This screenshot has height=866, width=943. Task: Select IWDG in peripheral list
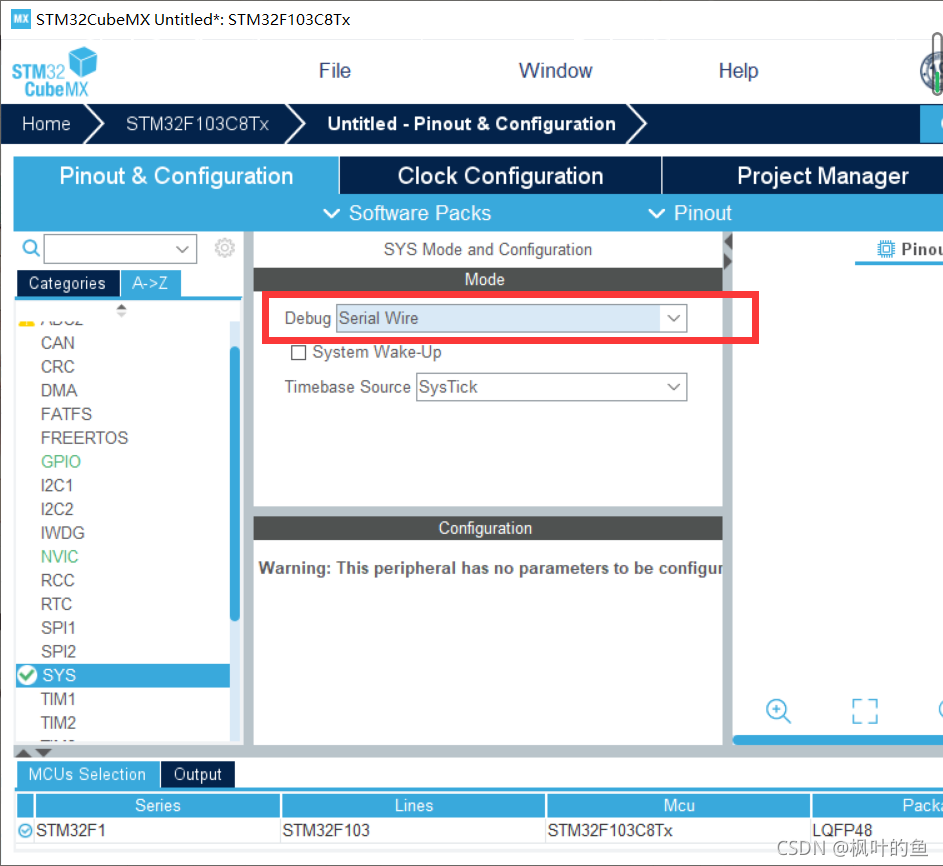pos(63,533)
